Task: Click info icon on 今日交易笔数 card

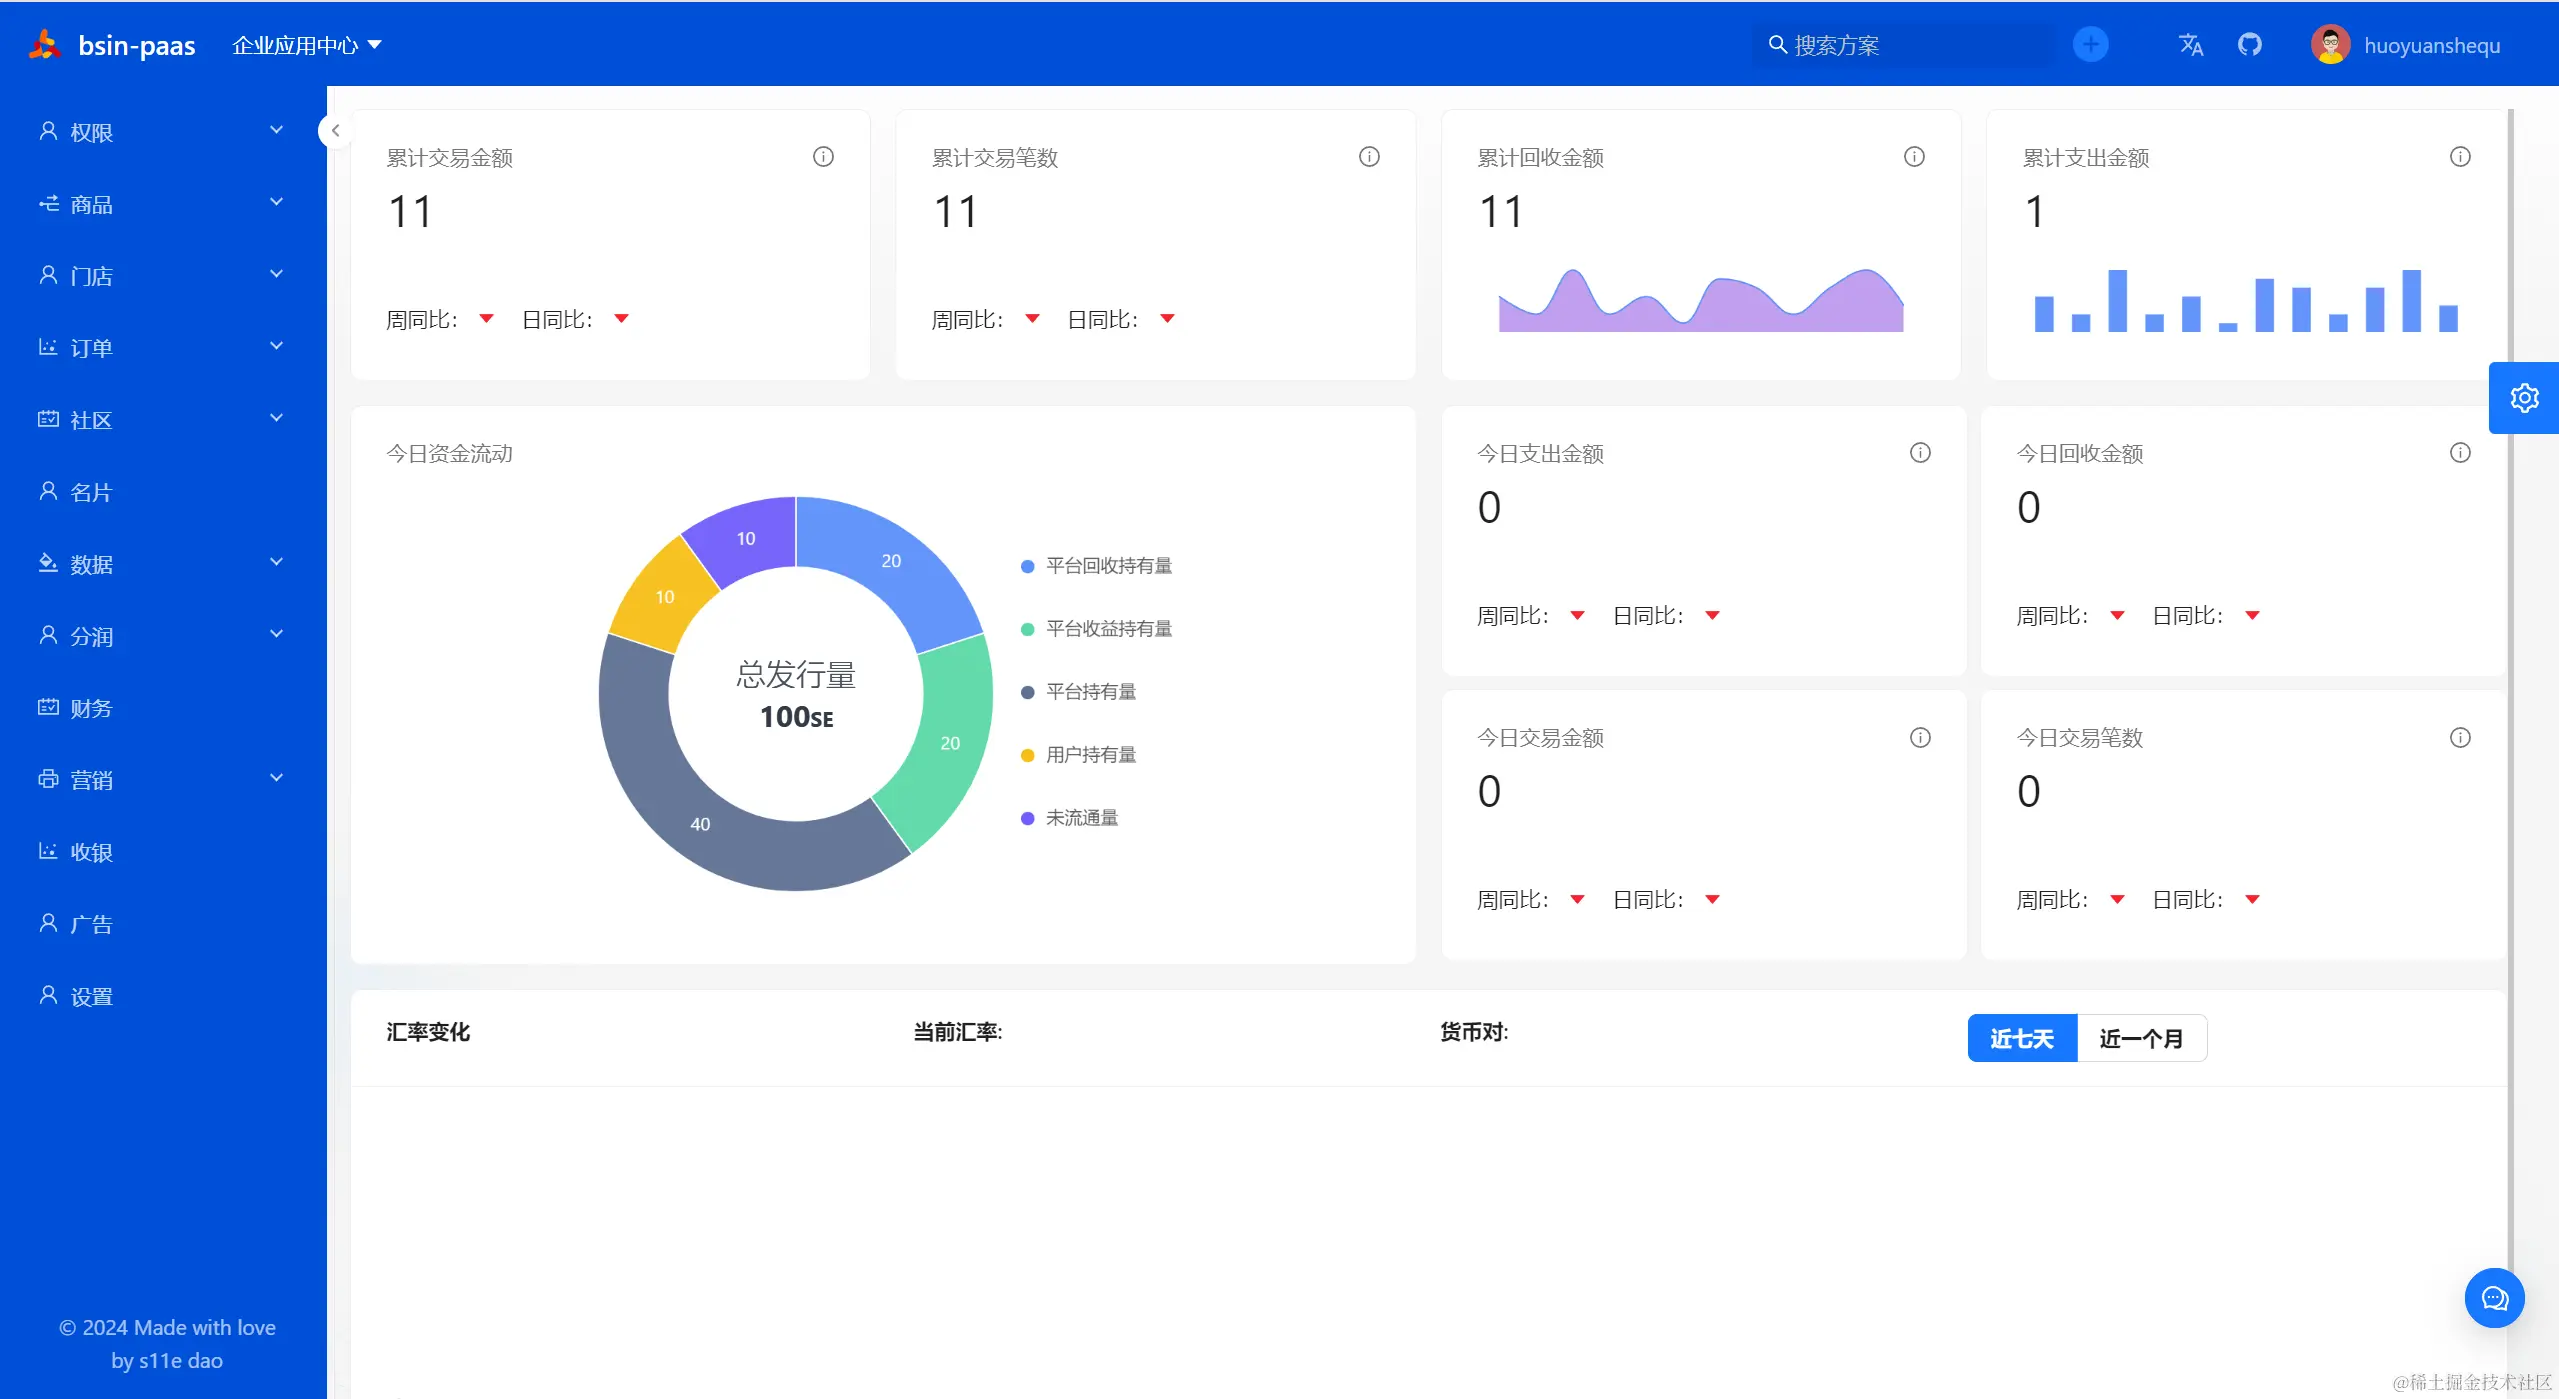Action: 2460,738
